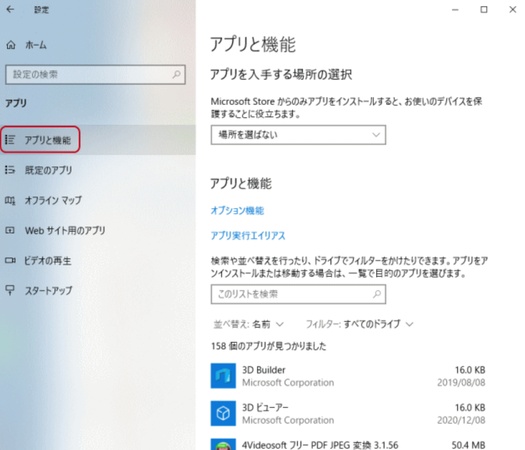Open フィルター: すべてのドライブ dropdown
525x450 pixels.
click(359, 324)
